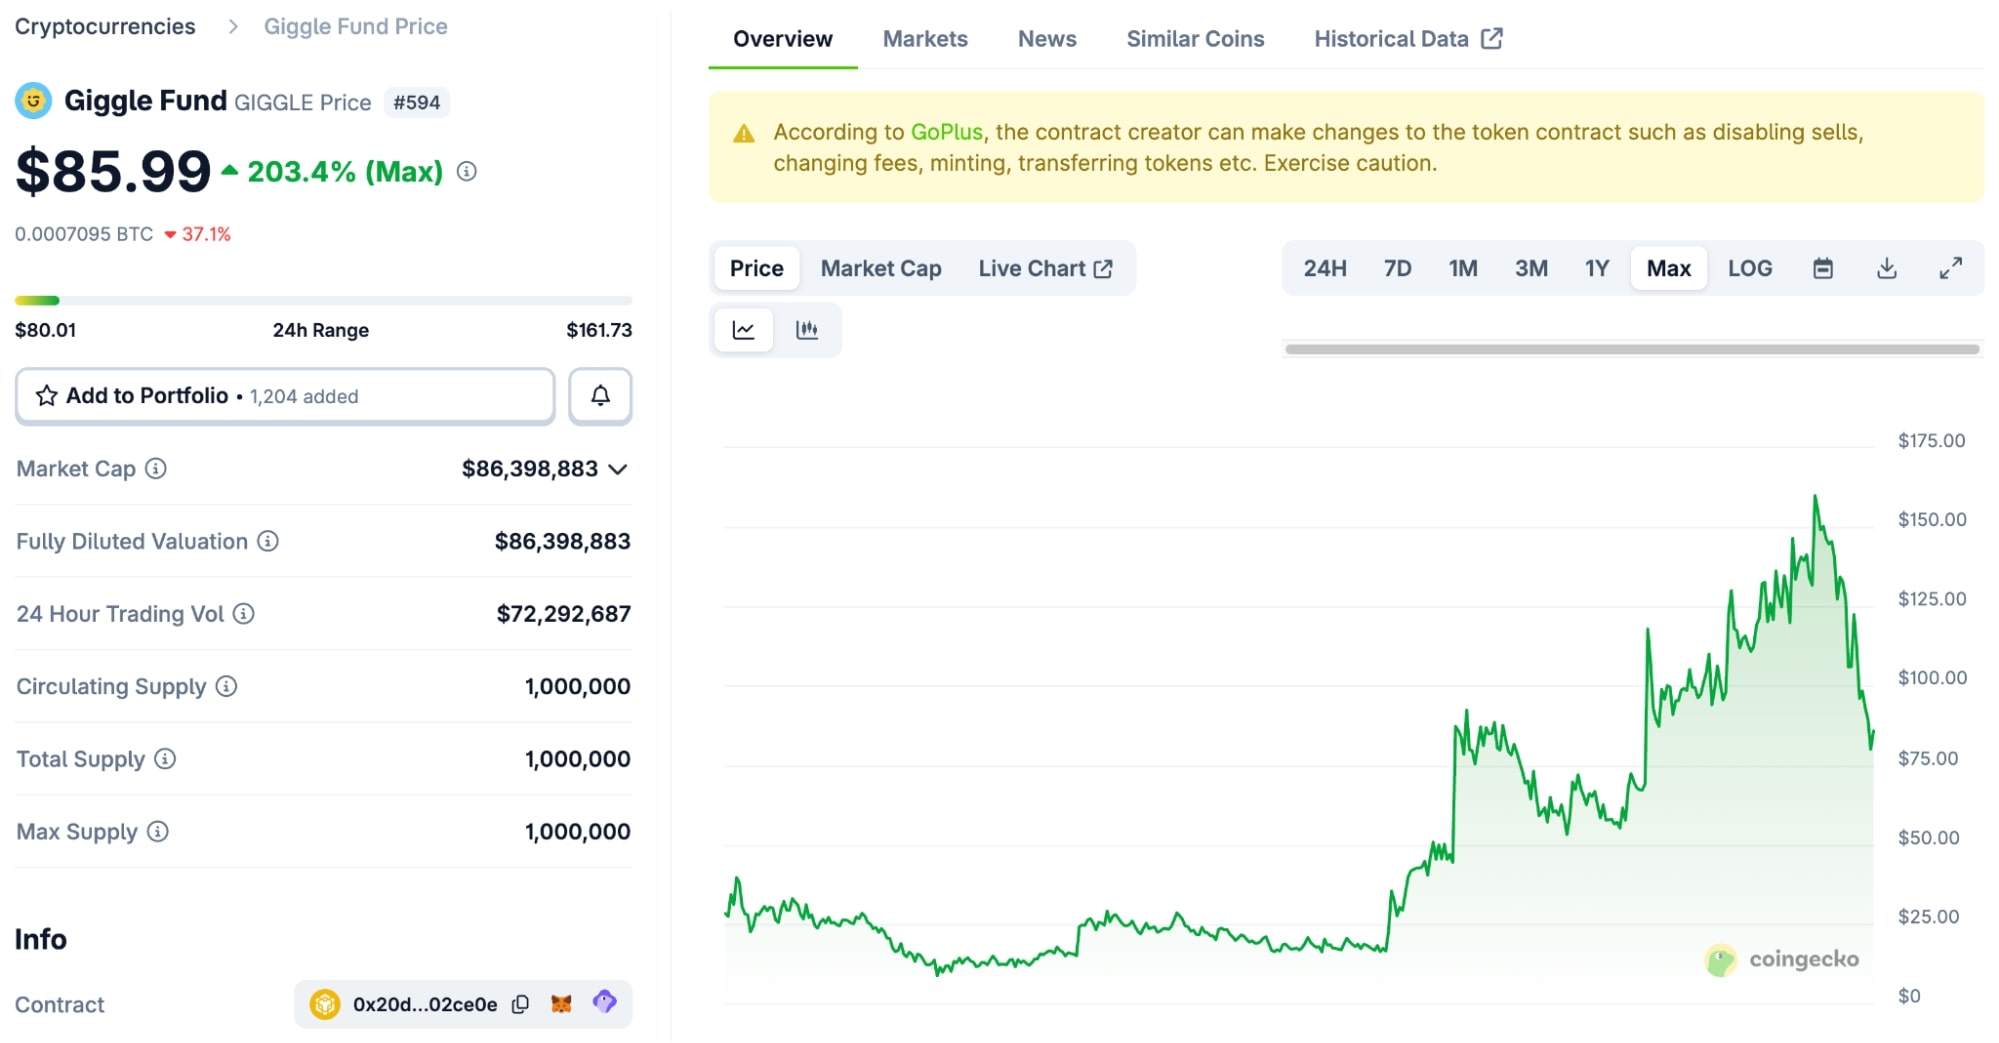Open the GoPlus link in warning
This screenshot has width=1999, height=1043.
946,132
